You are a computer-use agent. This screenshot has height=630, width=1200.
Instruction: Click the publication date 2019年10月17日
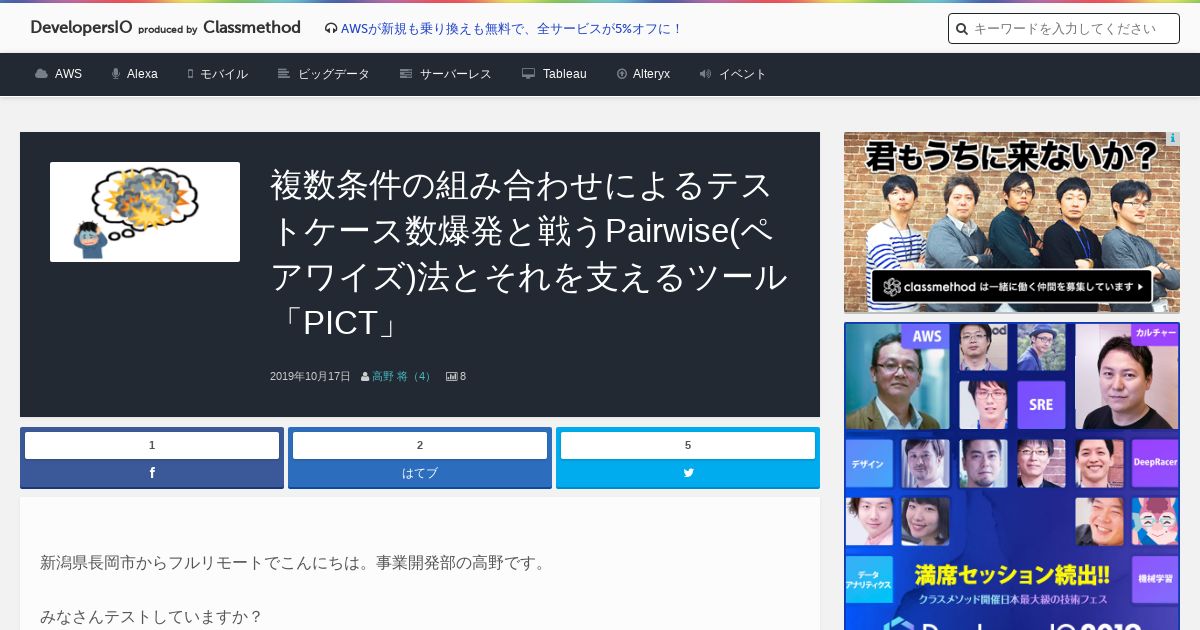pyautogui.click(x=310, y=377)
